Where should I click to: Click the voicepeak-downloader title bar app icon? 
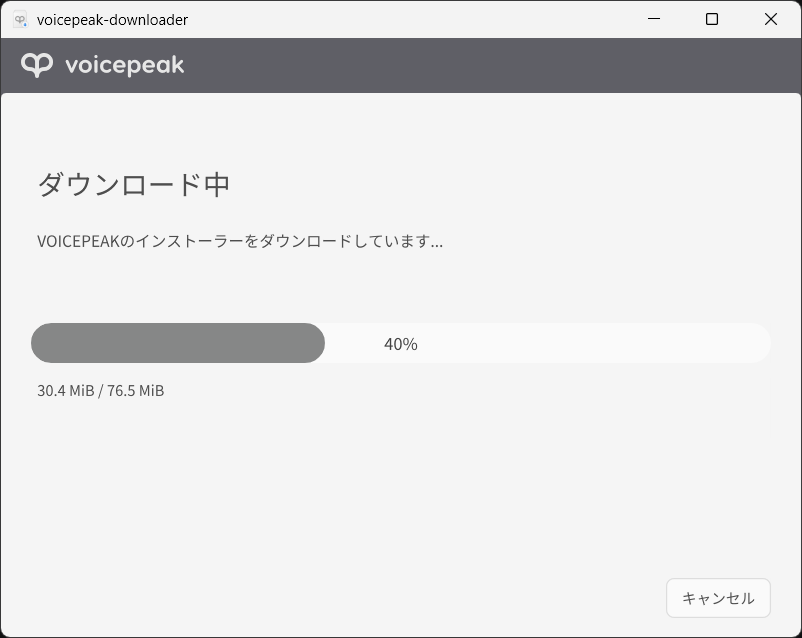click(x=20, y=19)
